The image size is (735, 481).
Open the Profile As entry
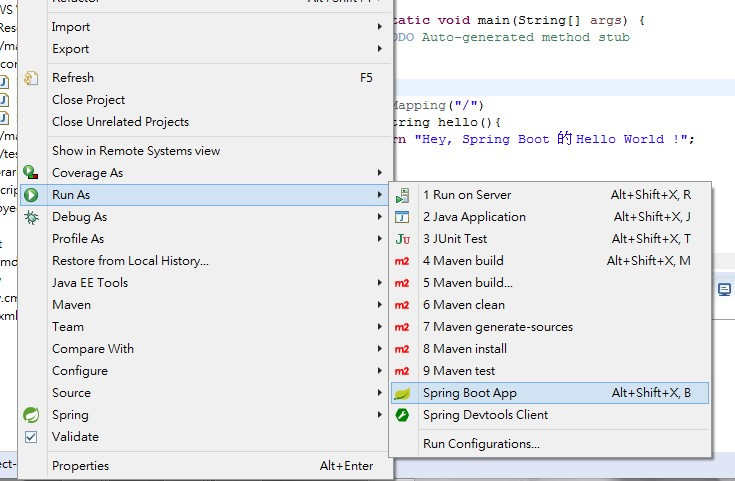tap(205, 239)
